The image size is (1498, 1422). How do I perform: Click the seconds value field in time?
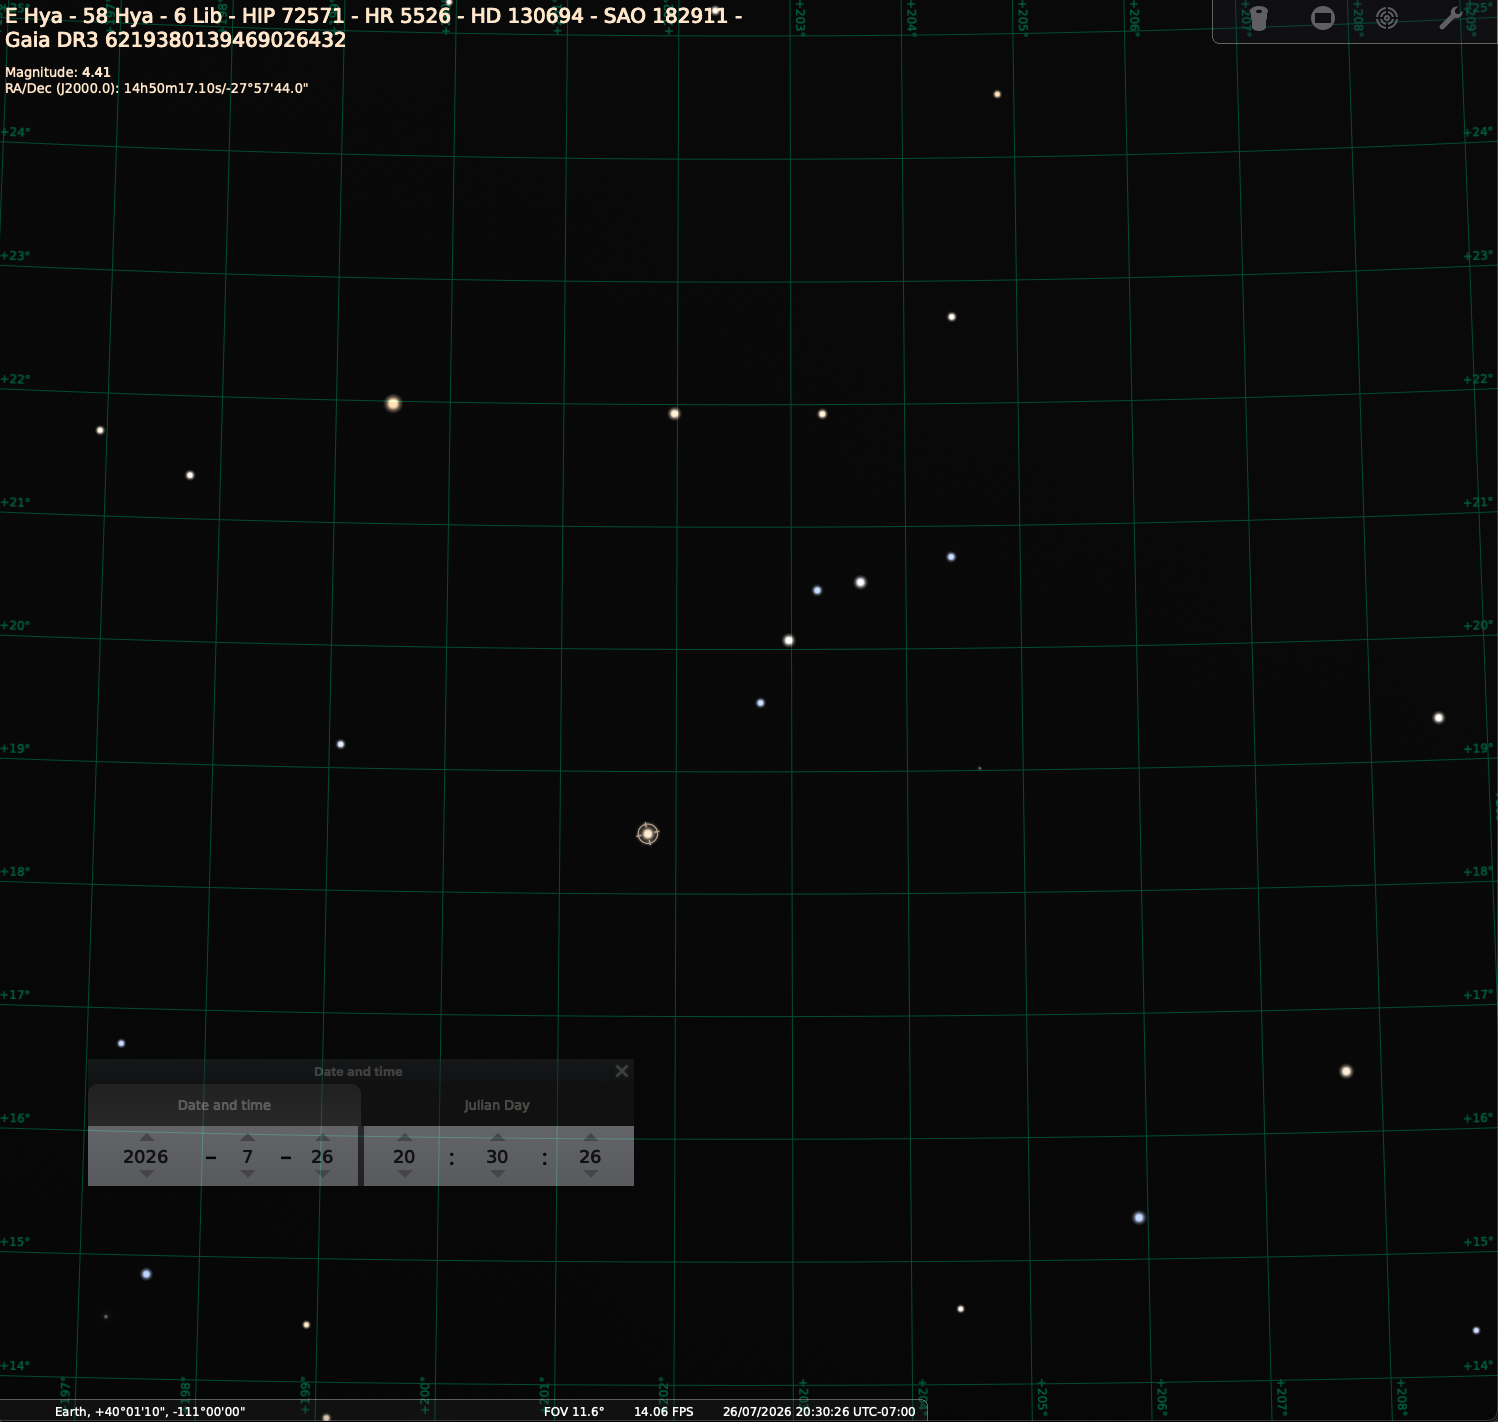(590, 1156)
